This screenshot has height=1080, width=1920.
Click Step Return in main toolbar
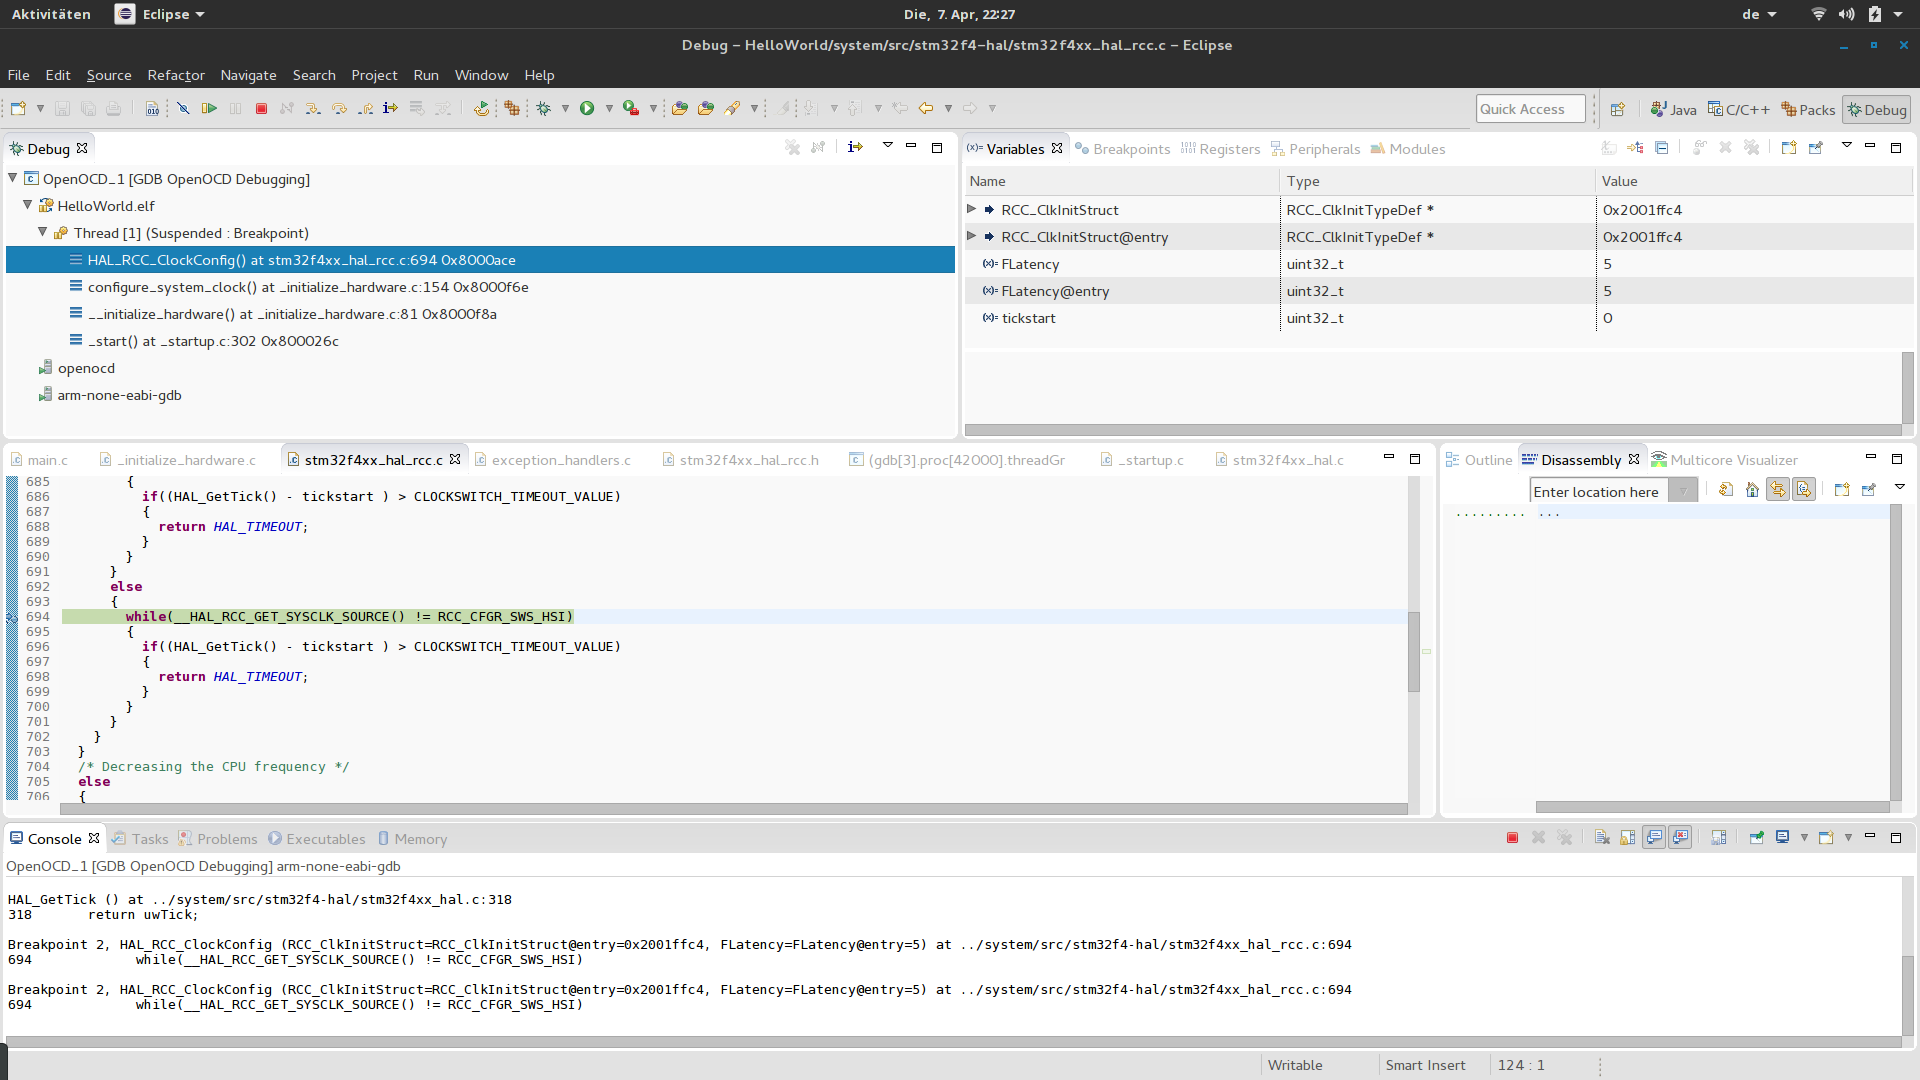tap(365, 108)
